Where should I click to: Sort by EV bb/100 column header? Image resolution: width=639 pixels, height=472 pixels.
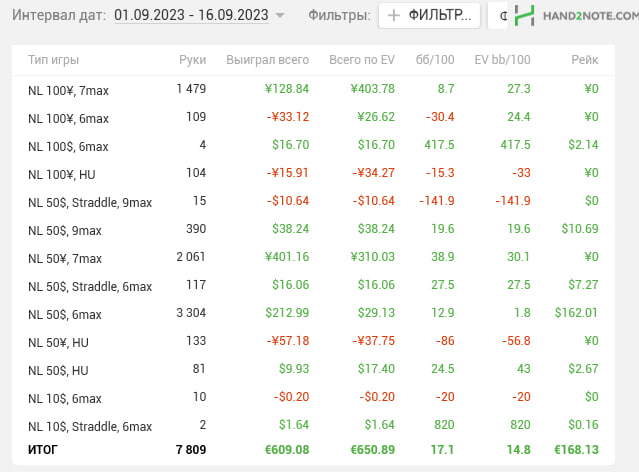(502, 60)
